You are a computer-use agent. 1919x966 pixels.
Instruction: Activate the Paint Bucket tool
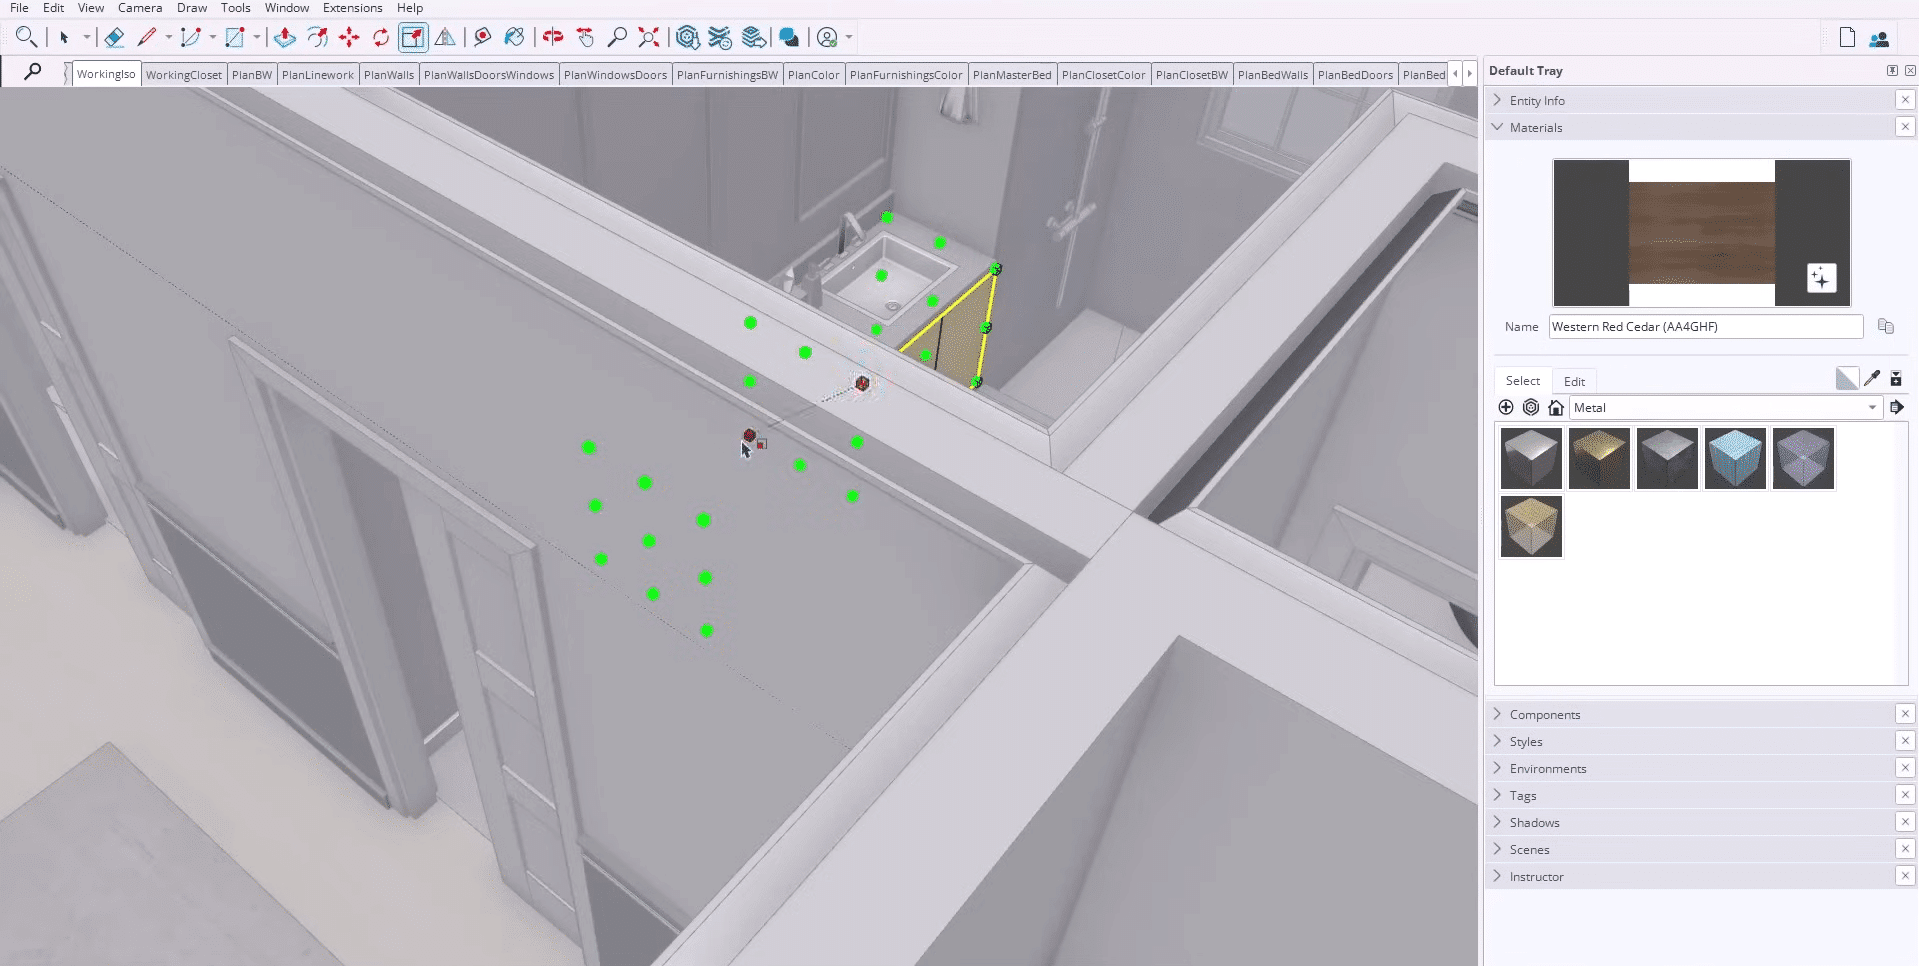pos(515,37)
